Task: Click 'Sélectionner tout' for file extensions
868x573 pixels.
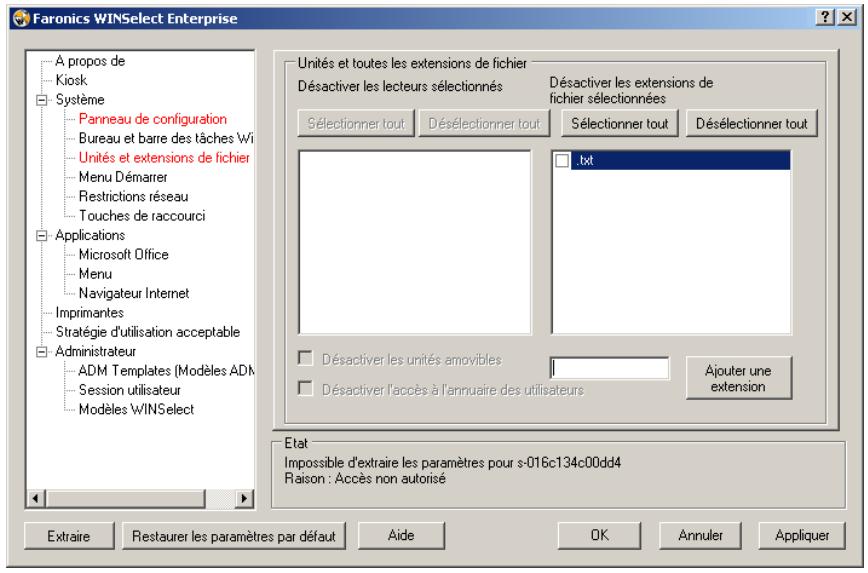Action: (x=620, y=123)
